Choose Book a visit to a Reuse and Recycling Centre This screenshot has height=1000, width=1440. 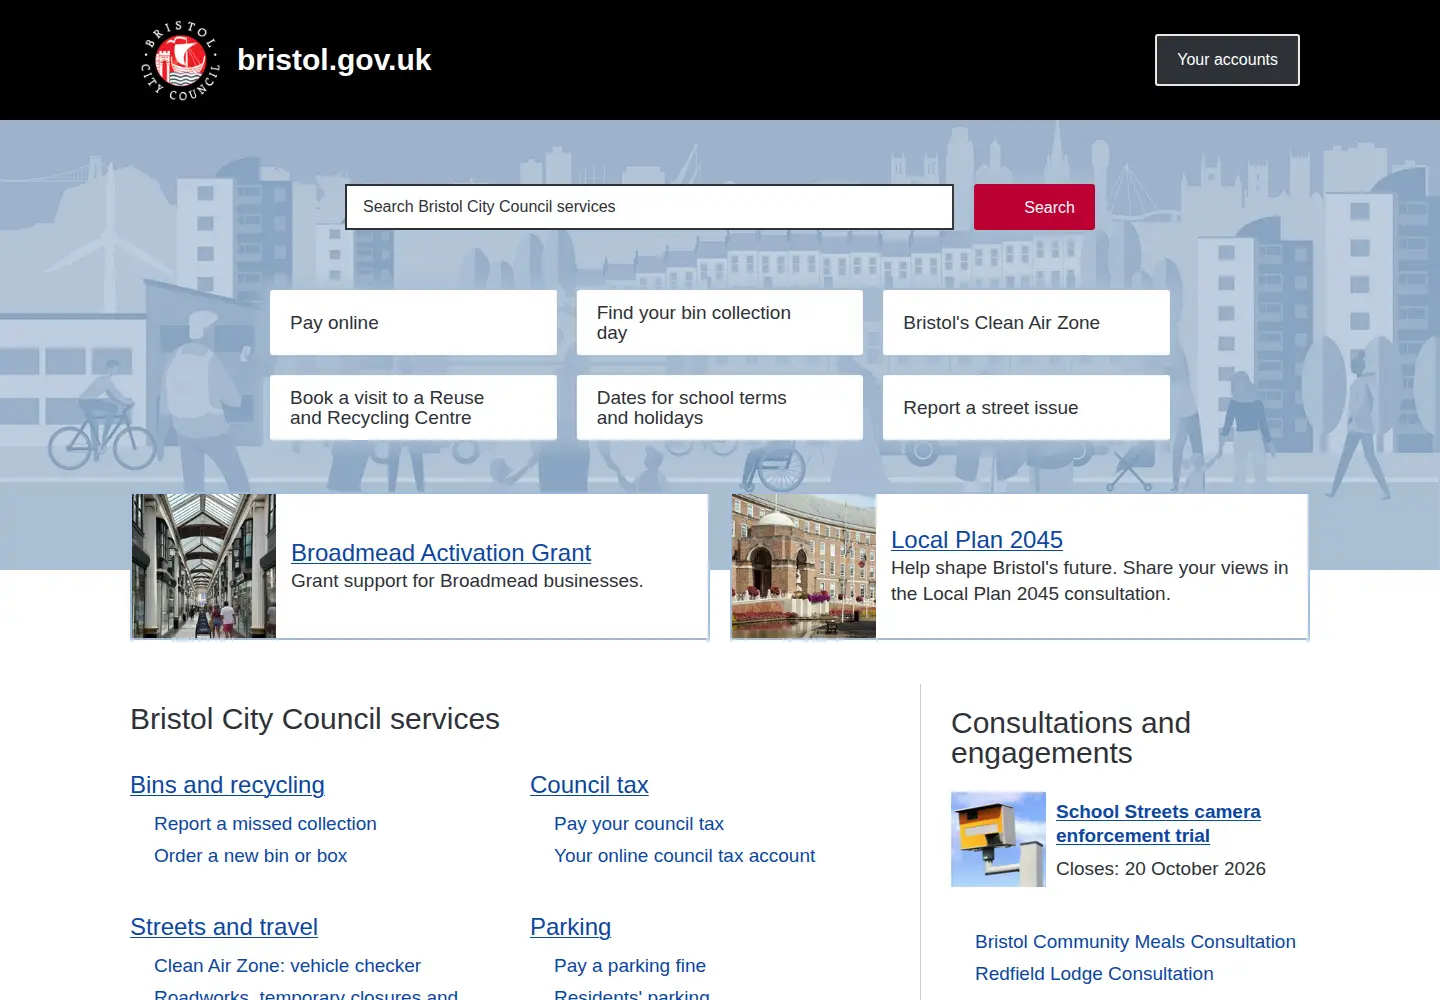(413, 407)
